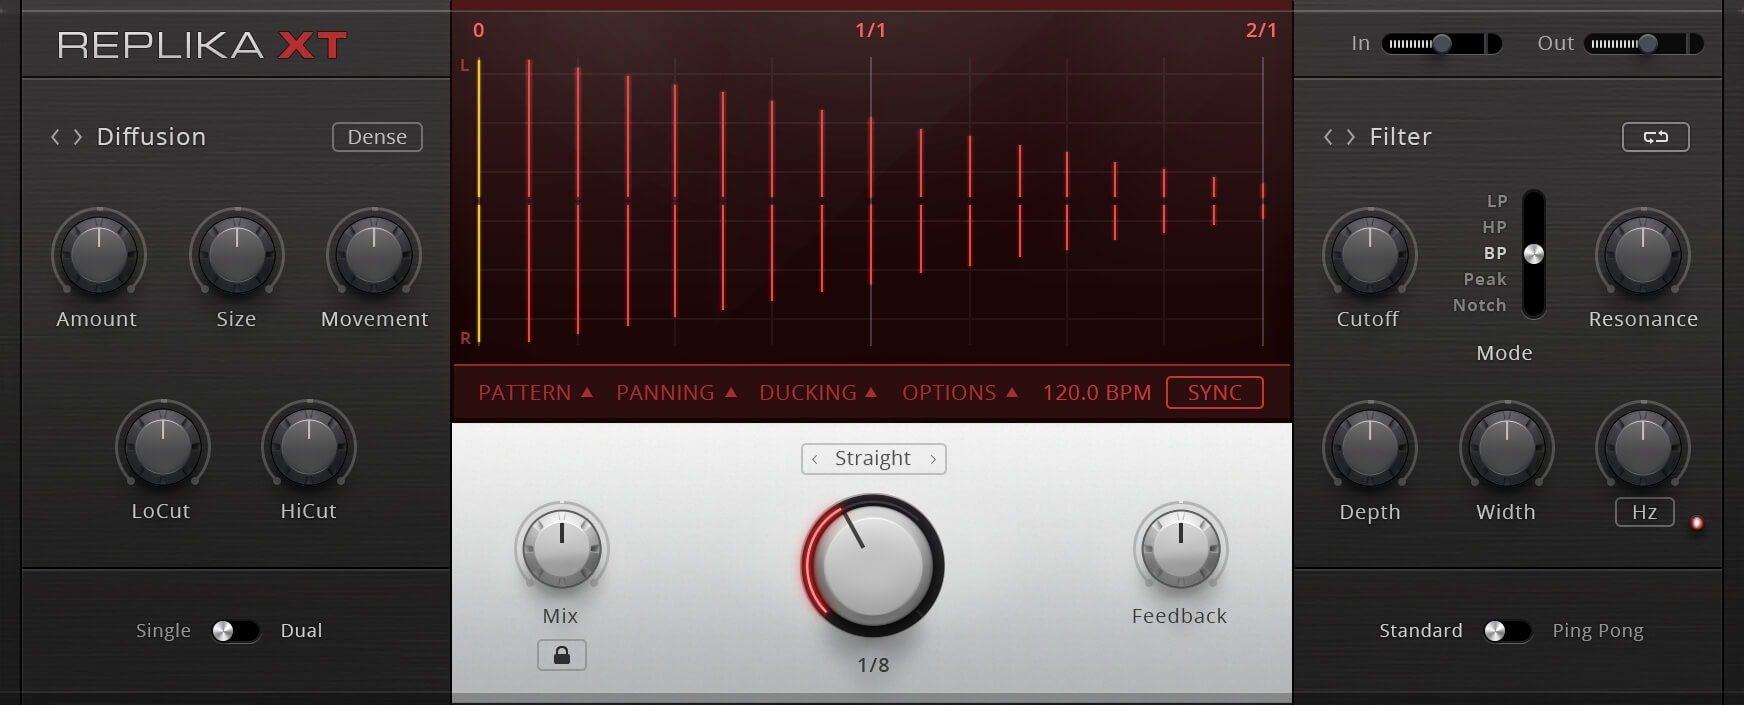1744x705 pixels.
Task: Select previous Diffusion effect with left arrow
Action: click(x=56, y=137)
